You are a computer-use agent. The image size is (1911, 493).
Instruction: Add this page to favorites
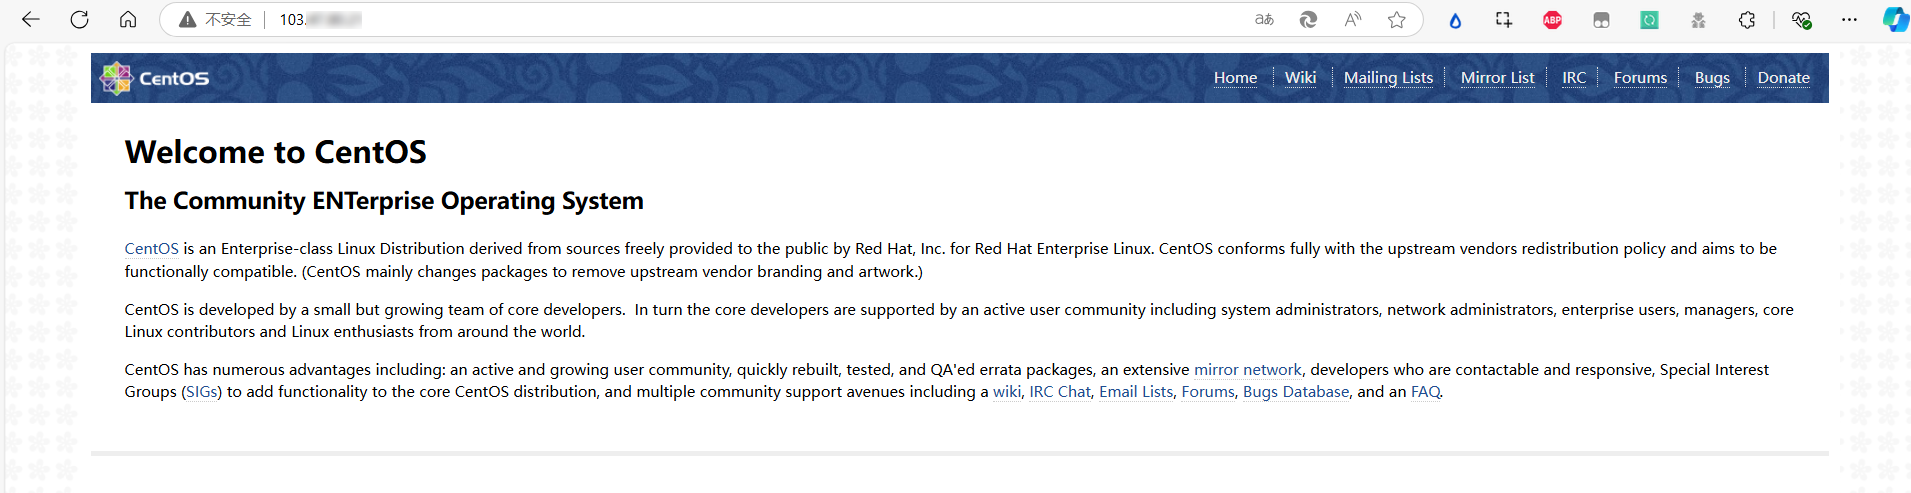tap(1397, 20)
